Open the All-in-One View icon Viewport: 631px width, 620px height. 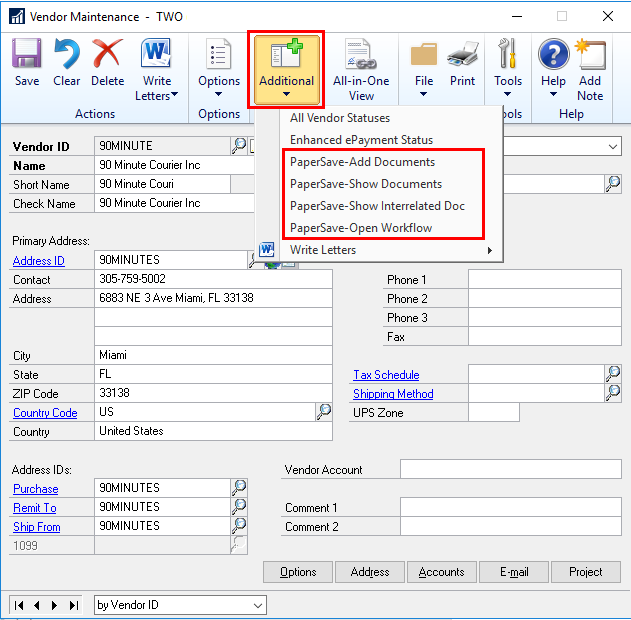[x=361, y=53]
